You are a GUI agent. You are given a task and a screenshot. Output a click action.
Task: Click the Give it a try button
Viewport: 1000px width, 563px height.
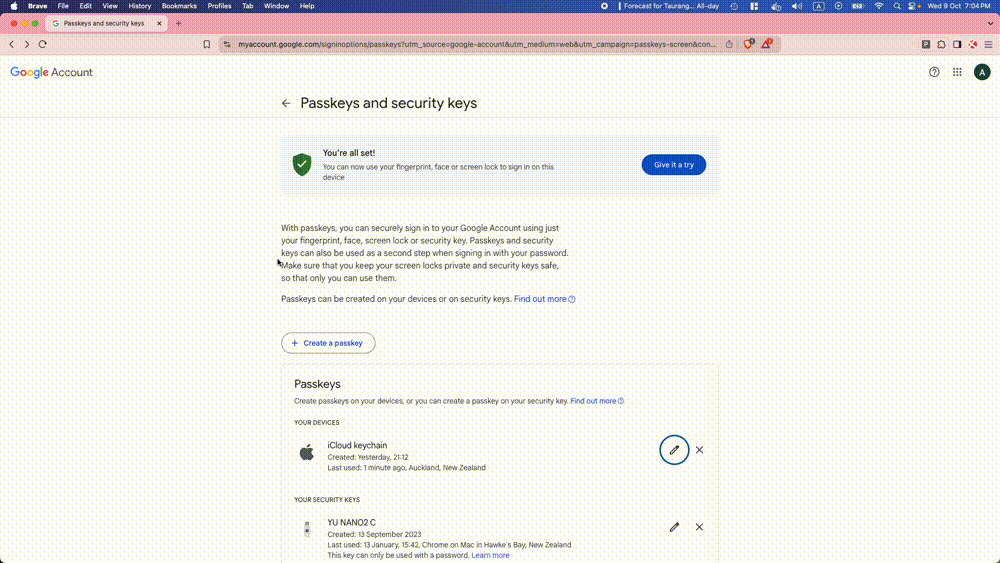[x=673, y=165]
